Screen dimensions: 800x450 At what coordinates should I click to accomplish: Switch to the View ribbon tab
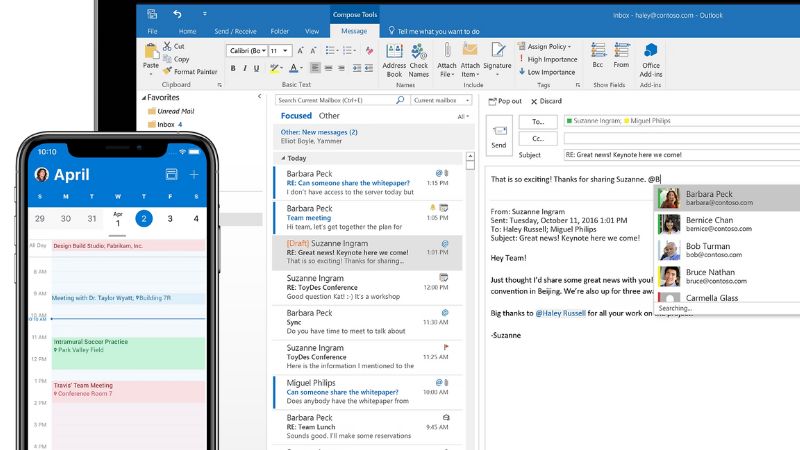coord(312,31)
